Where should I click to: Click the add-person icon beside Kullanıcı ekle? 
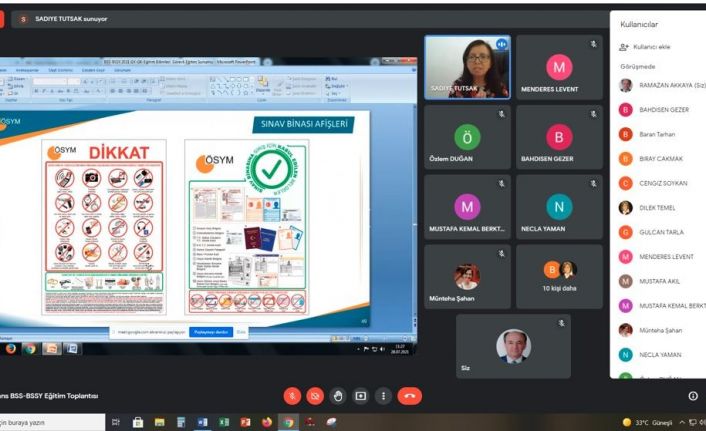(624, 47)
